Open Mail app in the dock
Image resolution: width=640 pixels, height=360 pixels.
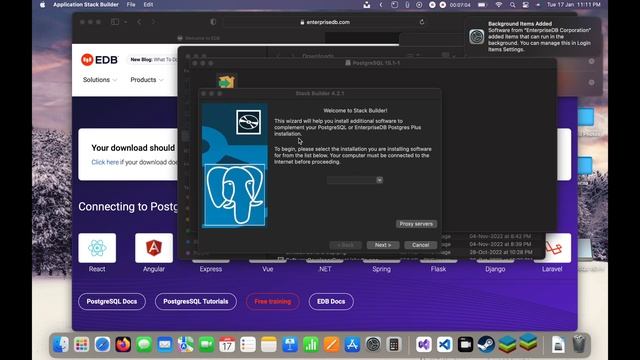[165, 345]
